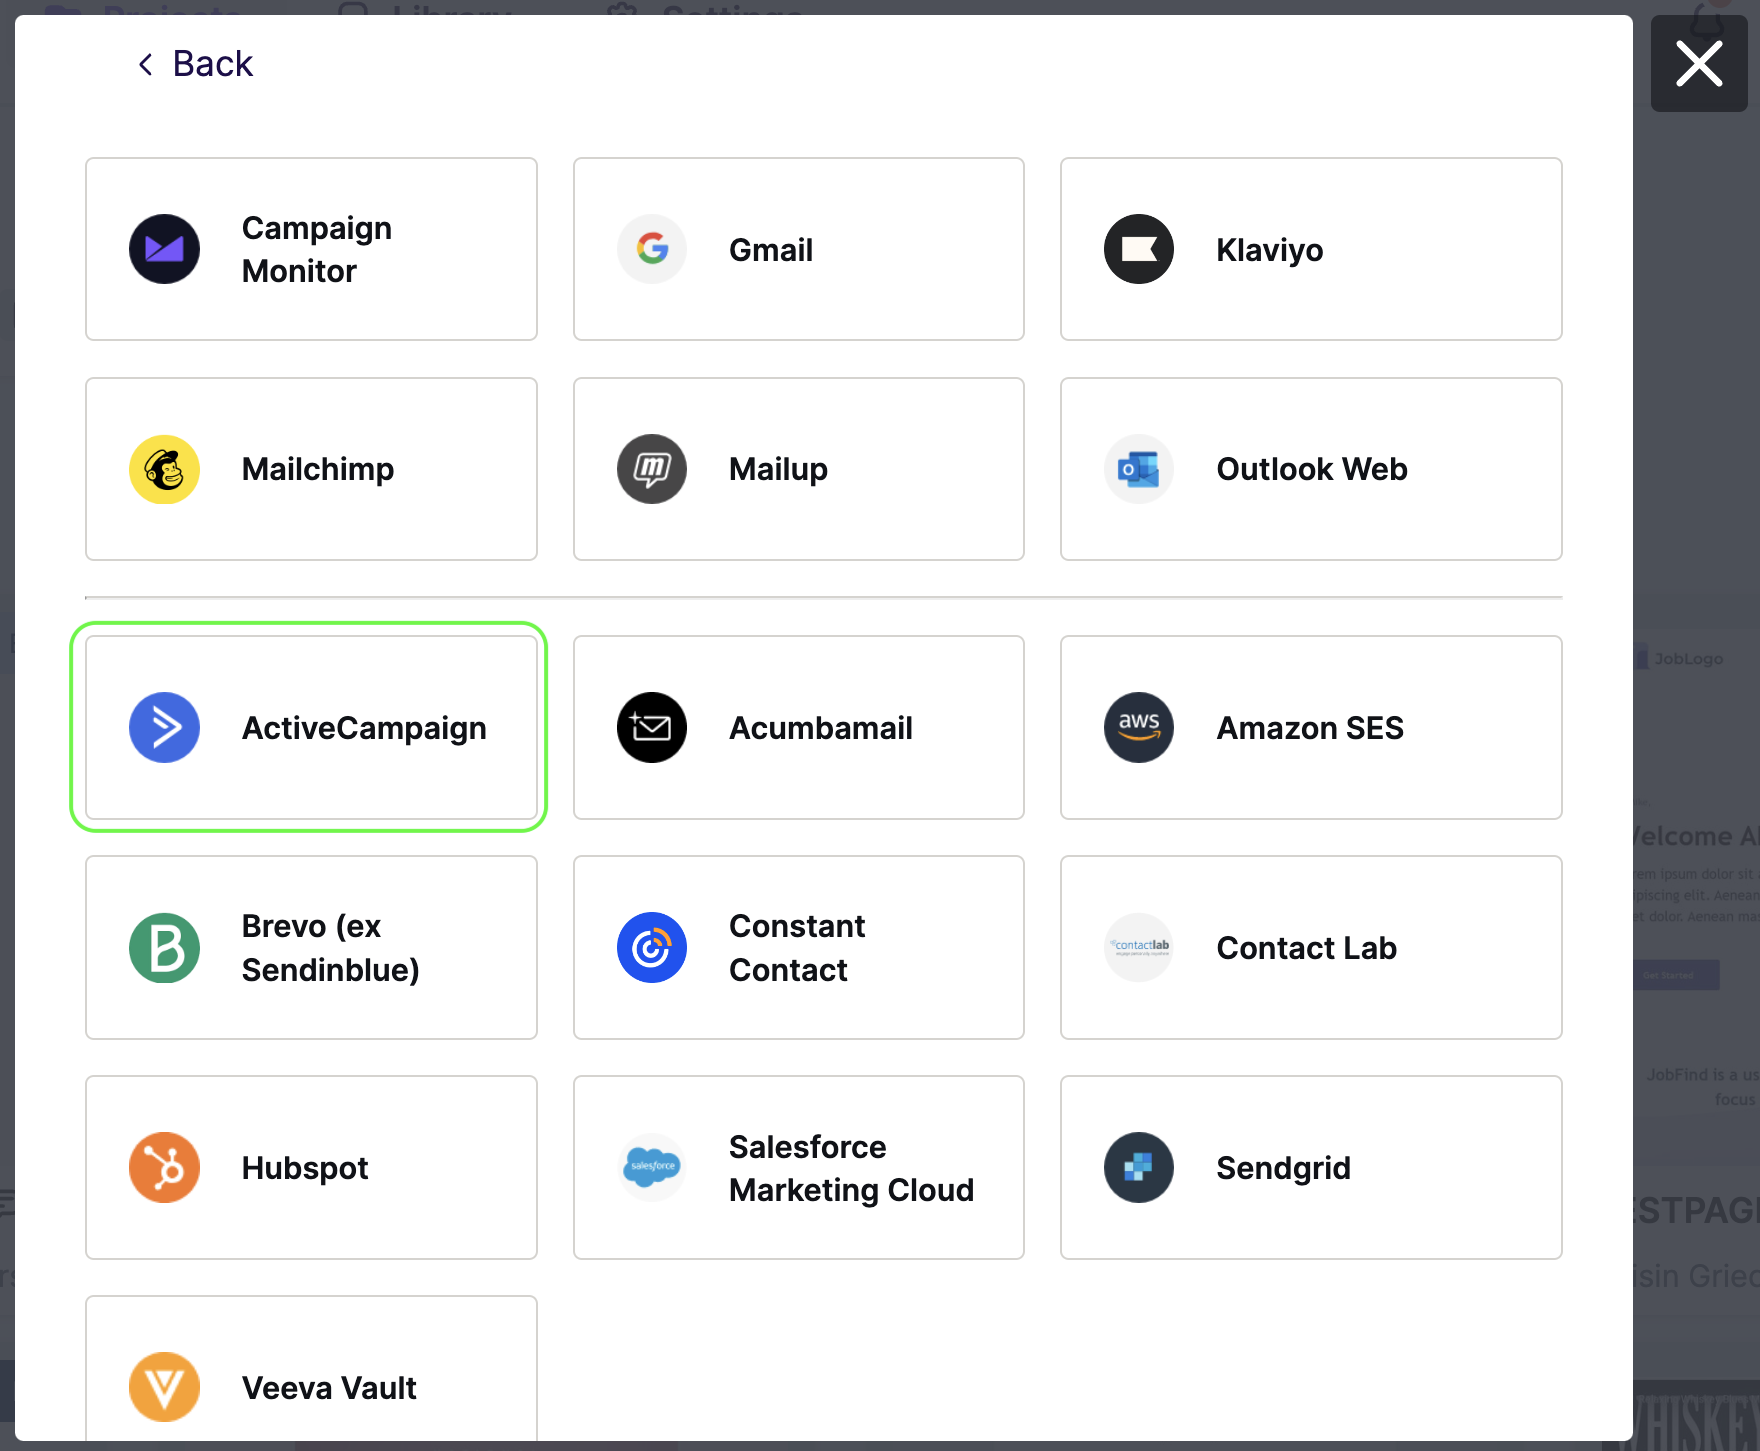
Task: Click the Veeva Vault logo icon
Action: pyautogui.click(x=164, y=1388)
